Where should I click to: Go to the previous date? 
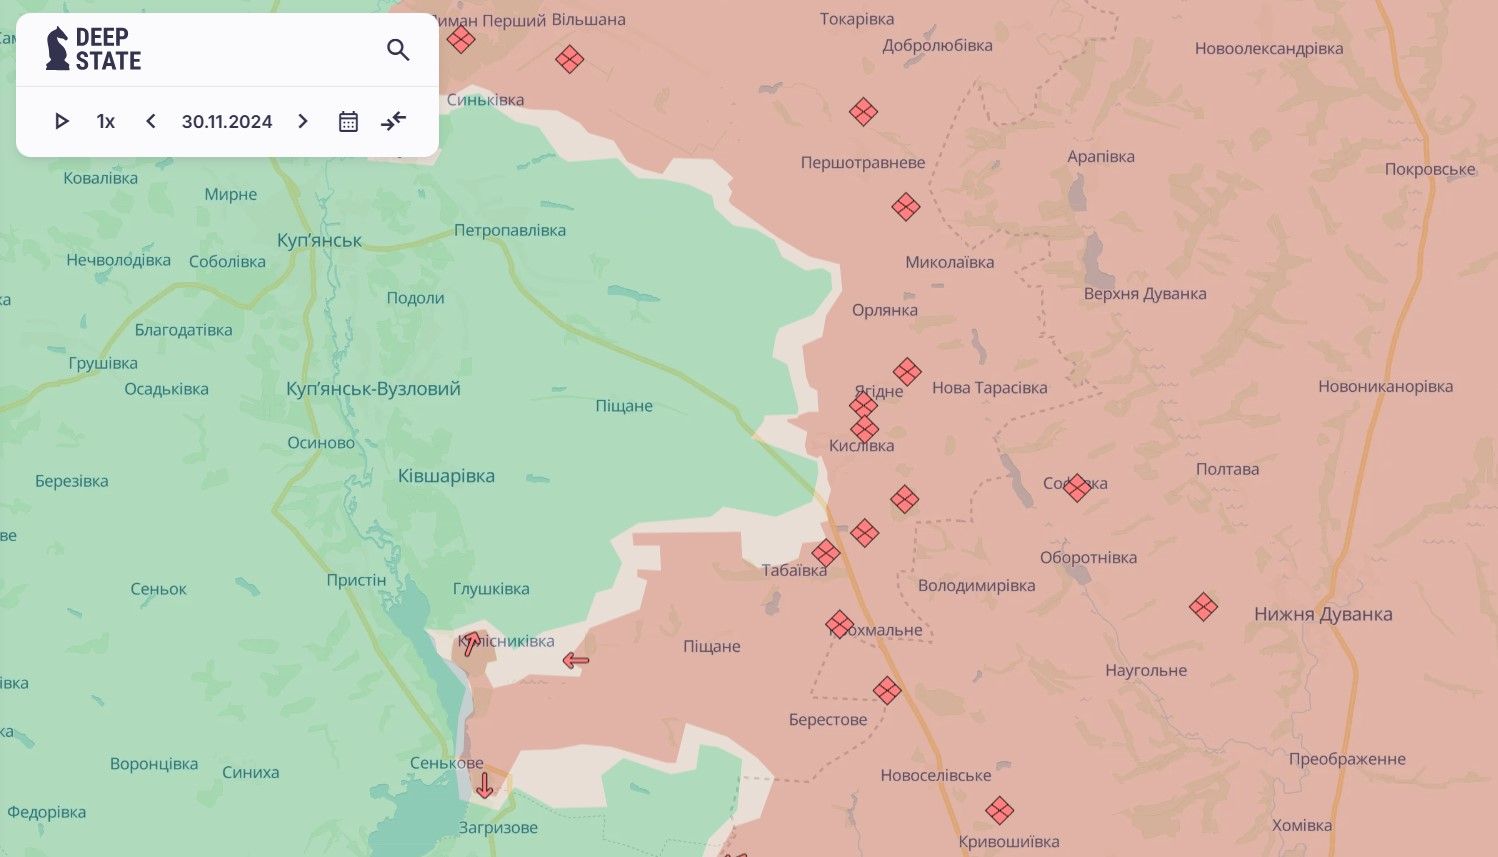point(151,121)
